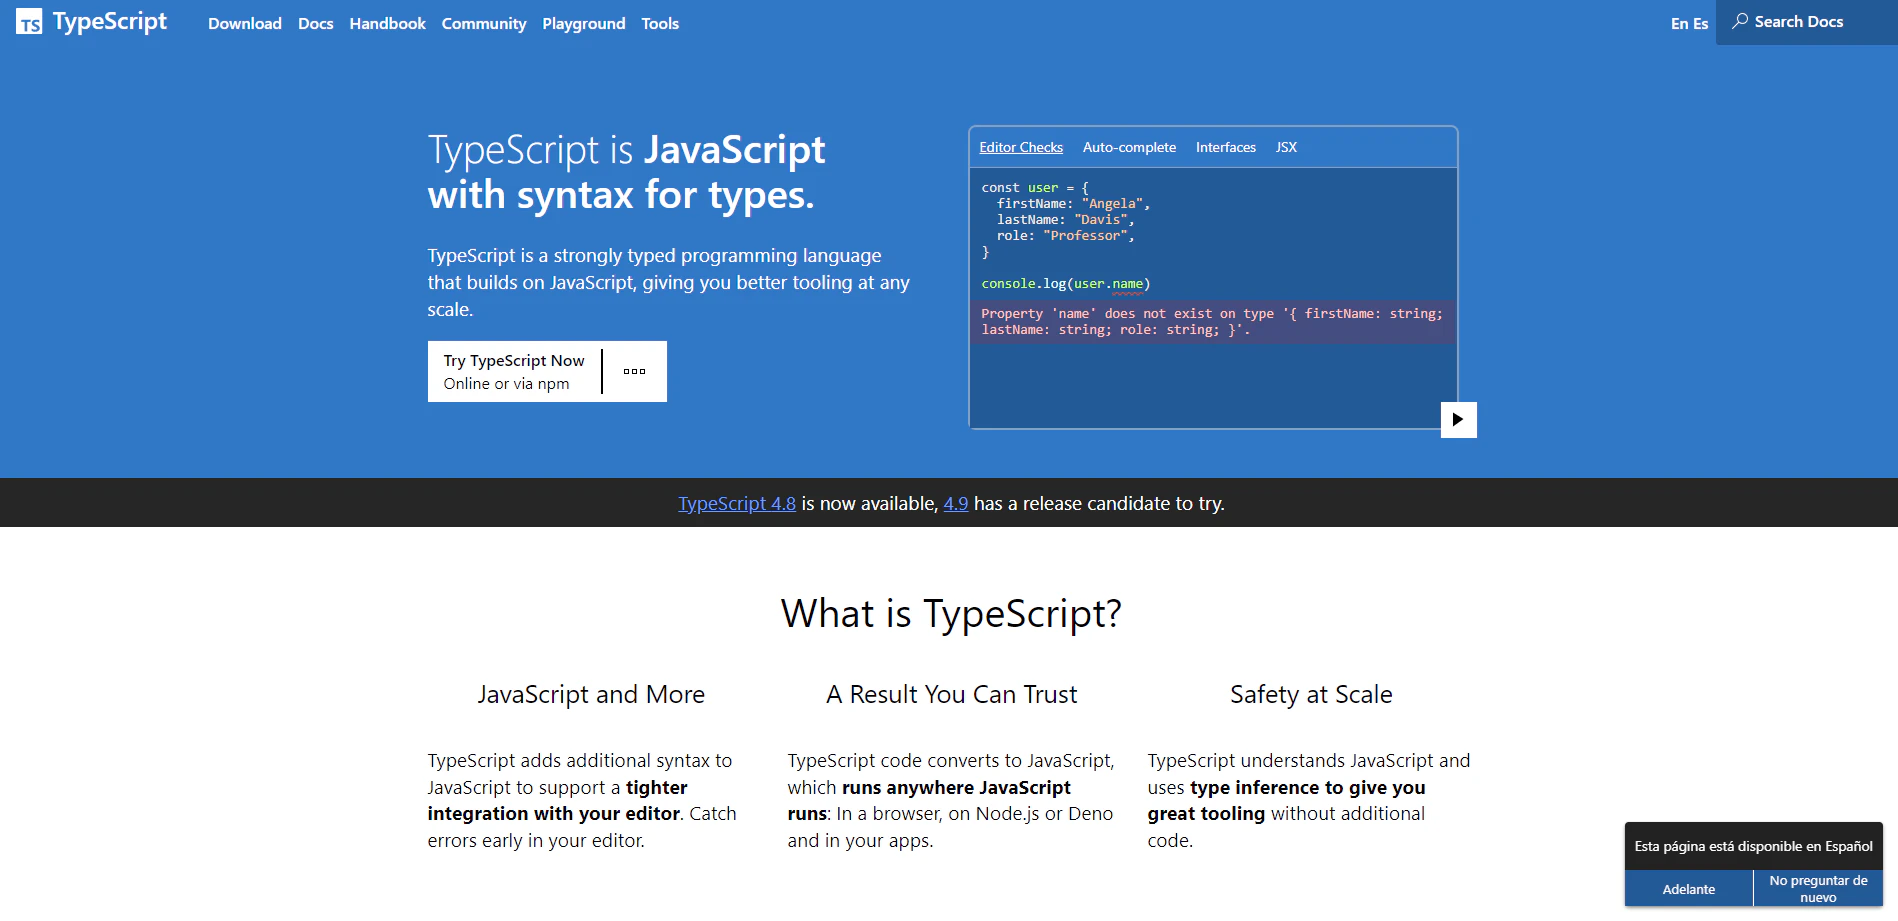Screen dimensions: 1898x921
Task: Open the 4.9 release candidate link
Action: point(956,503)
